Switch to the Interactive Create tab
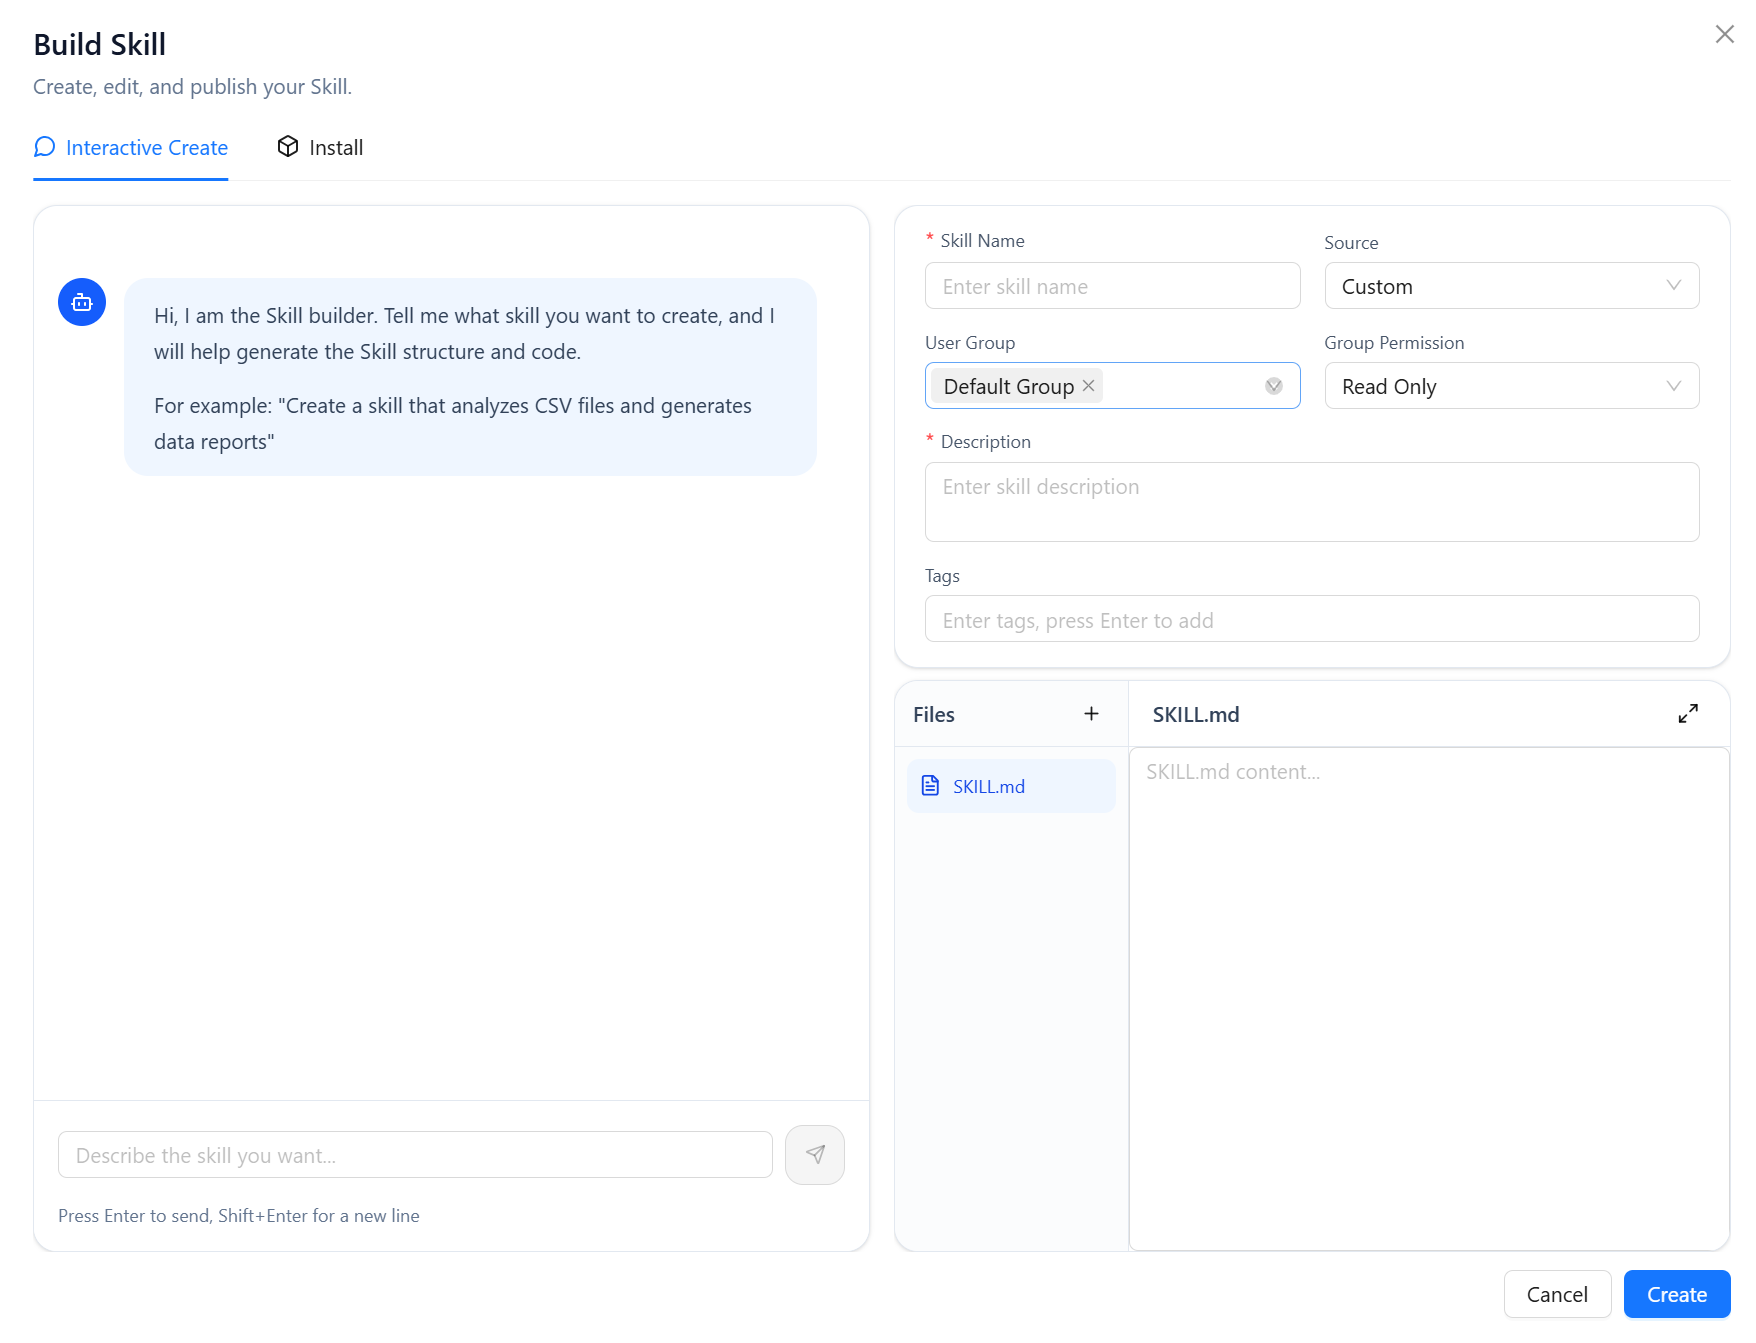This screenshot has width=1756, height=1343. pyautogui.click(x=131, y=148)
